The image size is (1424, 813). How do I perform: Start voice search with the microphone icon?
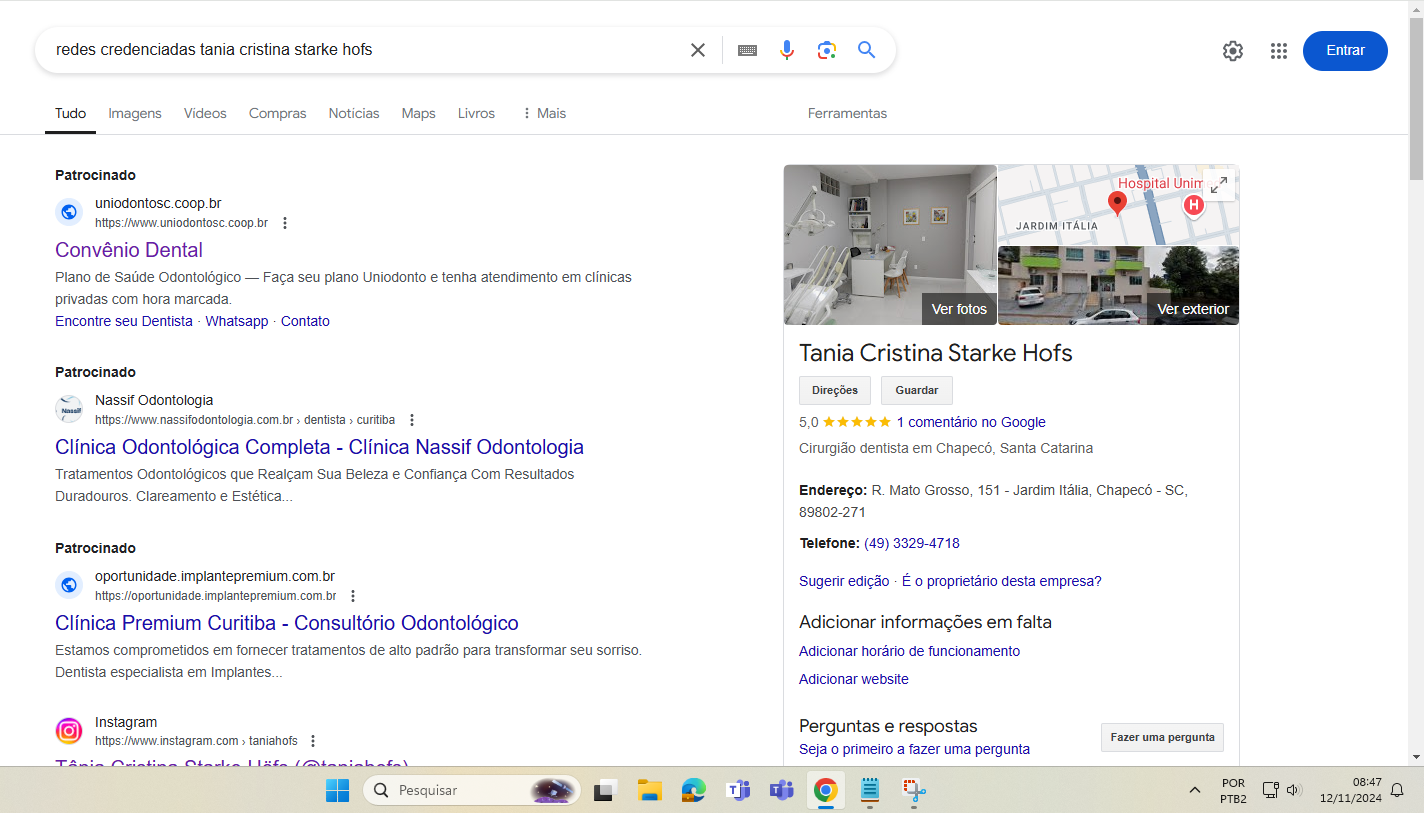point(787,50)
